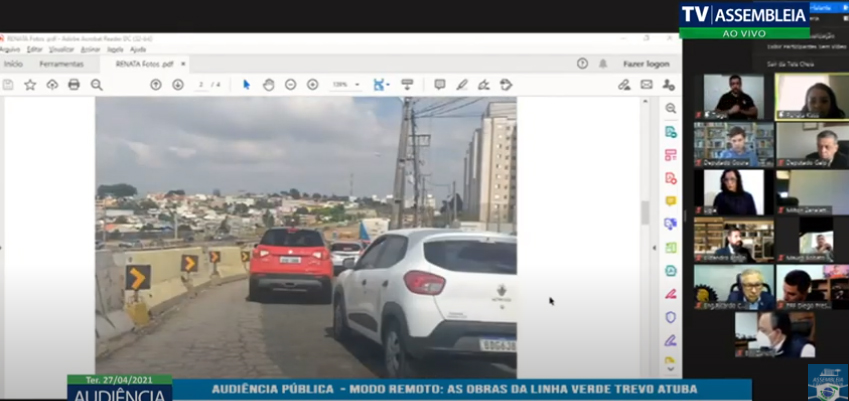Click the Fazer logon button
Image resolution: width=849 pixels, height=401 pixels.
click(x=646, y=63)
